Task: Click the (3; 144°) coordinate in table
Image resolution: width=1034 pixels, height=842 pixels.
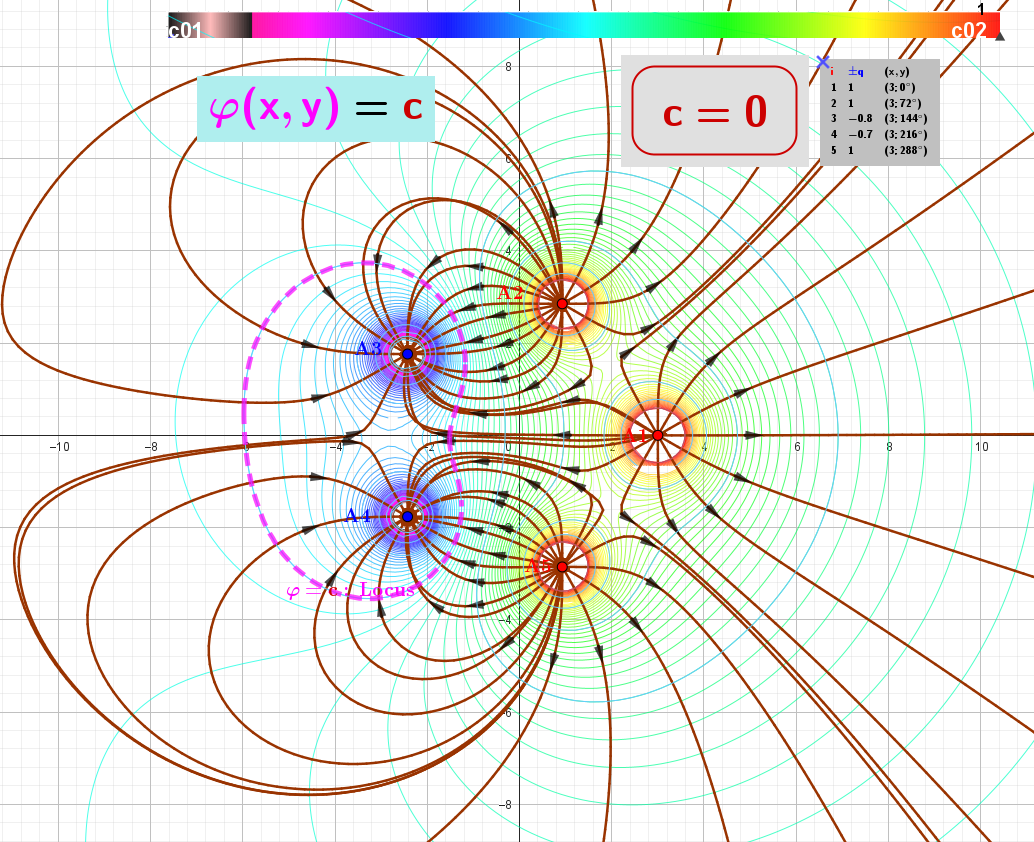Action: click(x=905, y=119)
